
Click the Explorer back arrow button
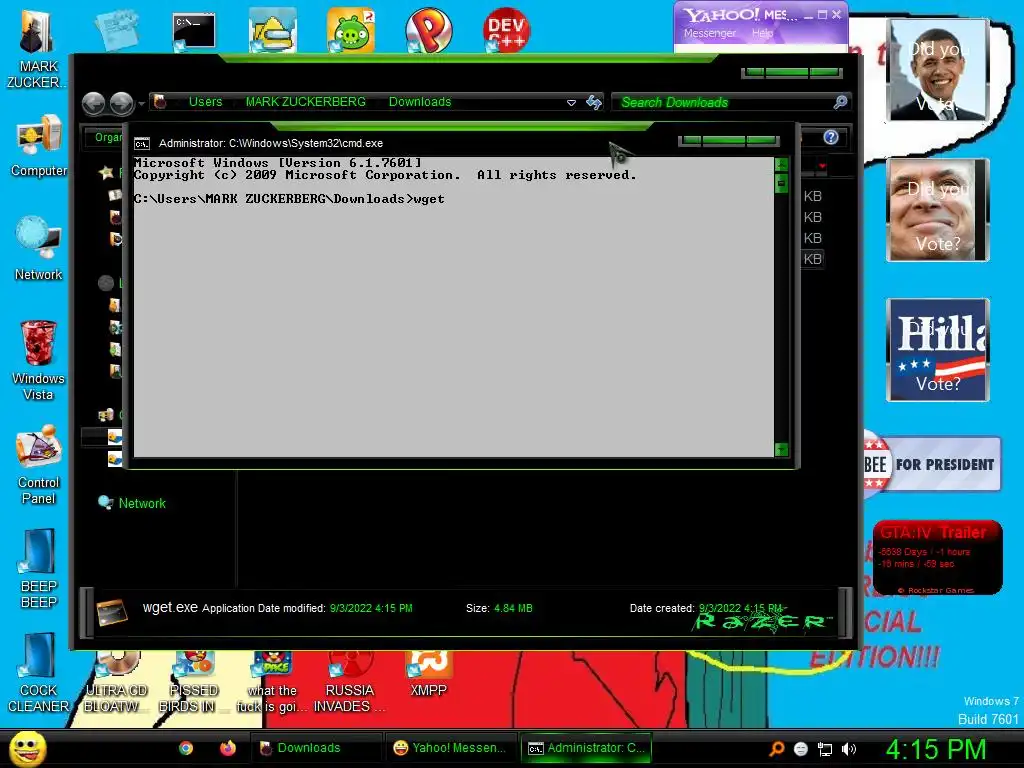click(x=93, y=103)
